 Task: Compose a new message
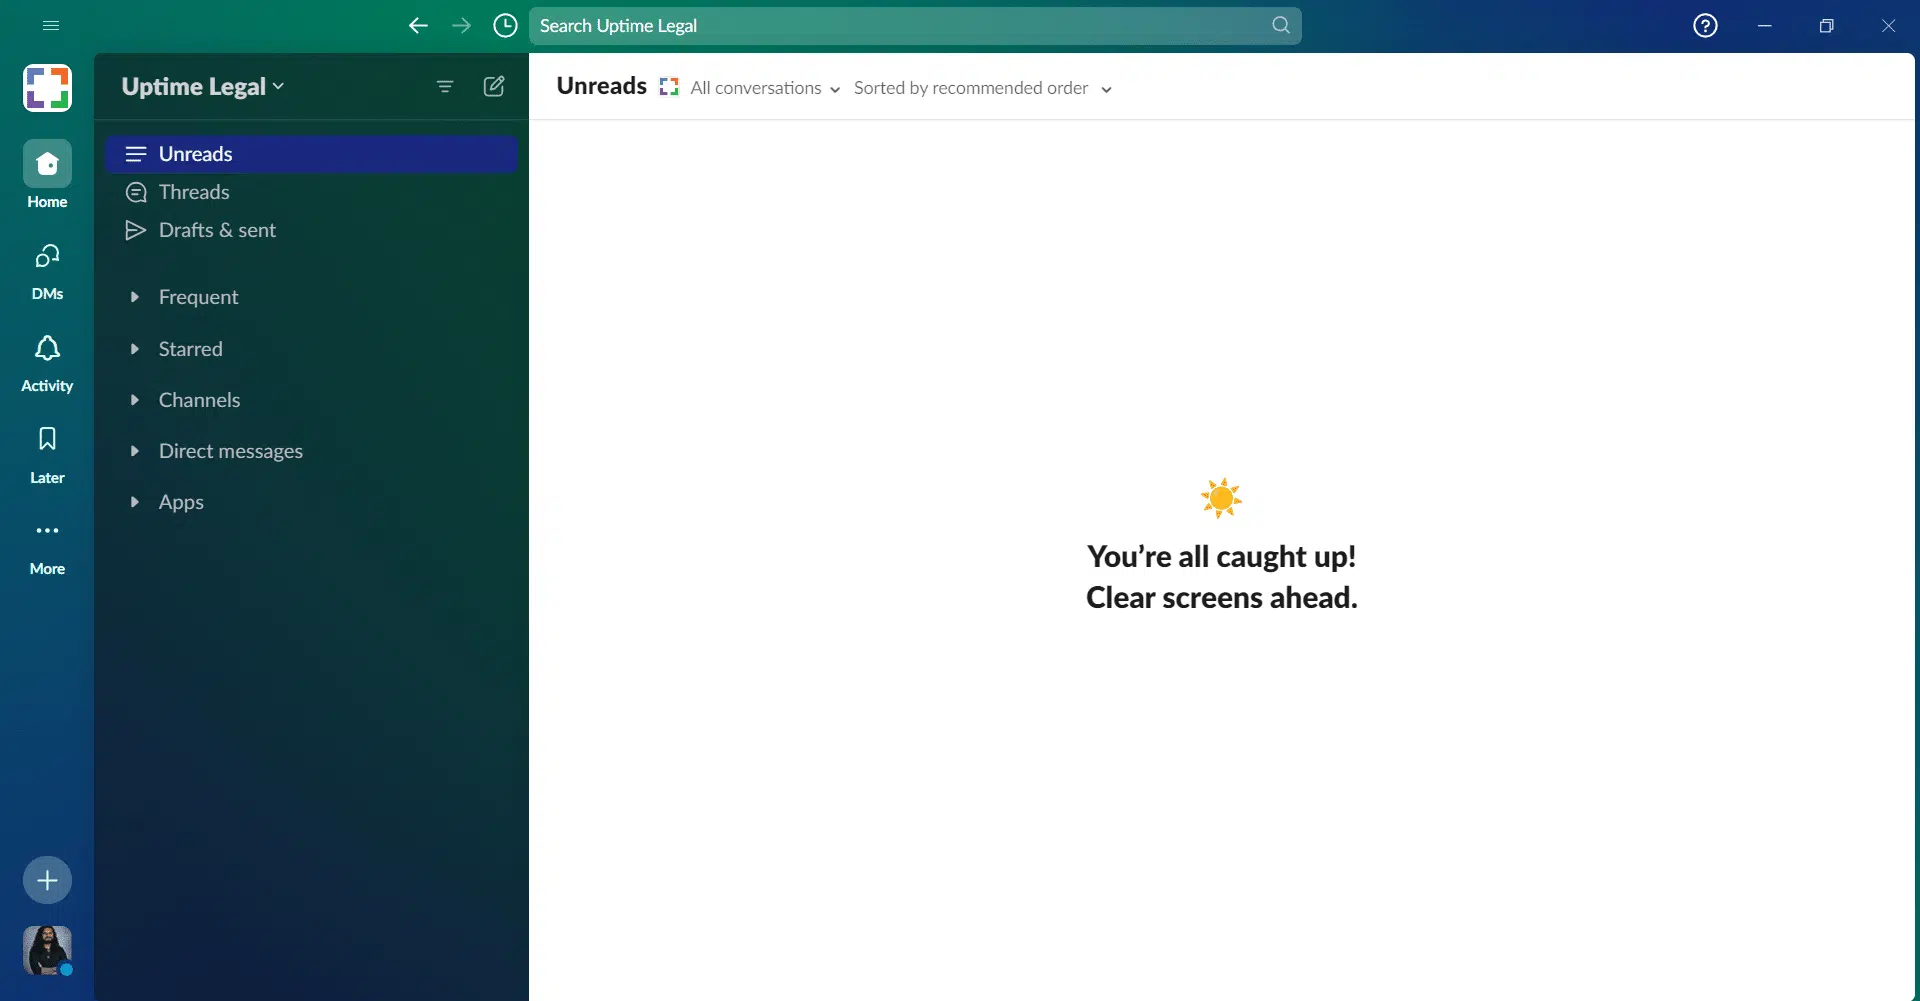[494, 87]
